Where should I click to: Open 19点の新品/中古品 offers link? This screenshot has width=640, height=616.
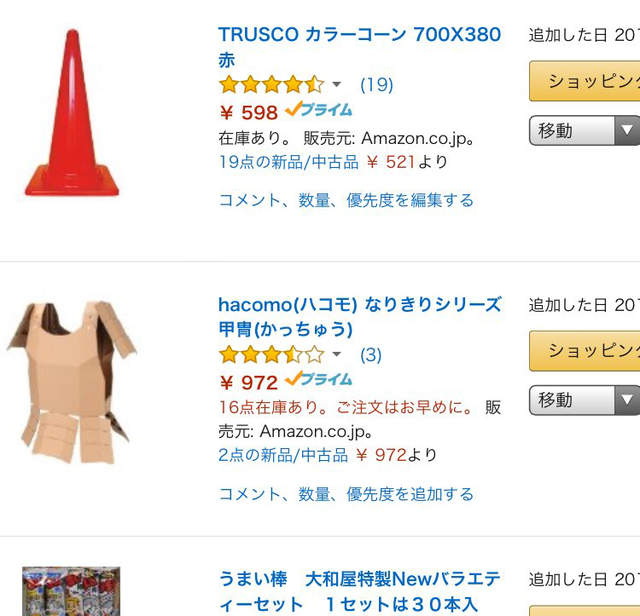point(289,162)
